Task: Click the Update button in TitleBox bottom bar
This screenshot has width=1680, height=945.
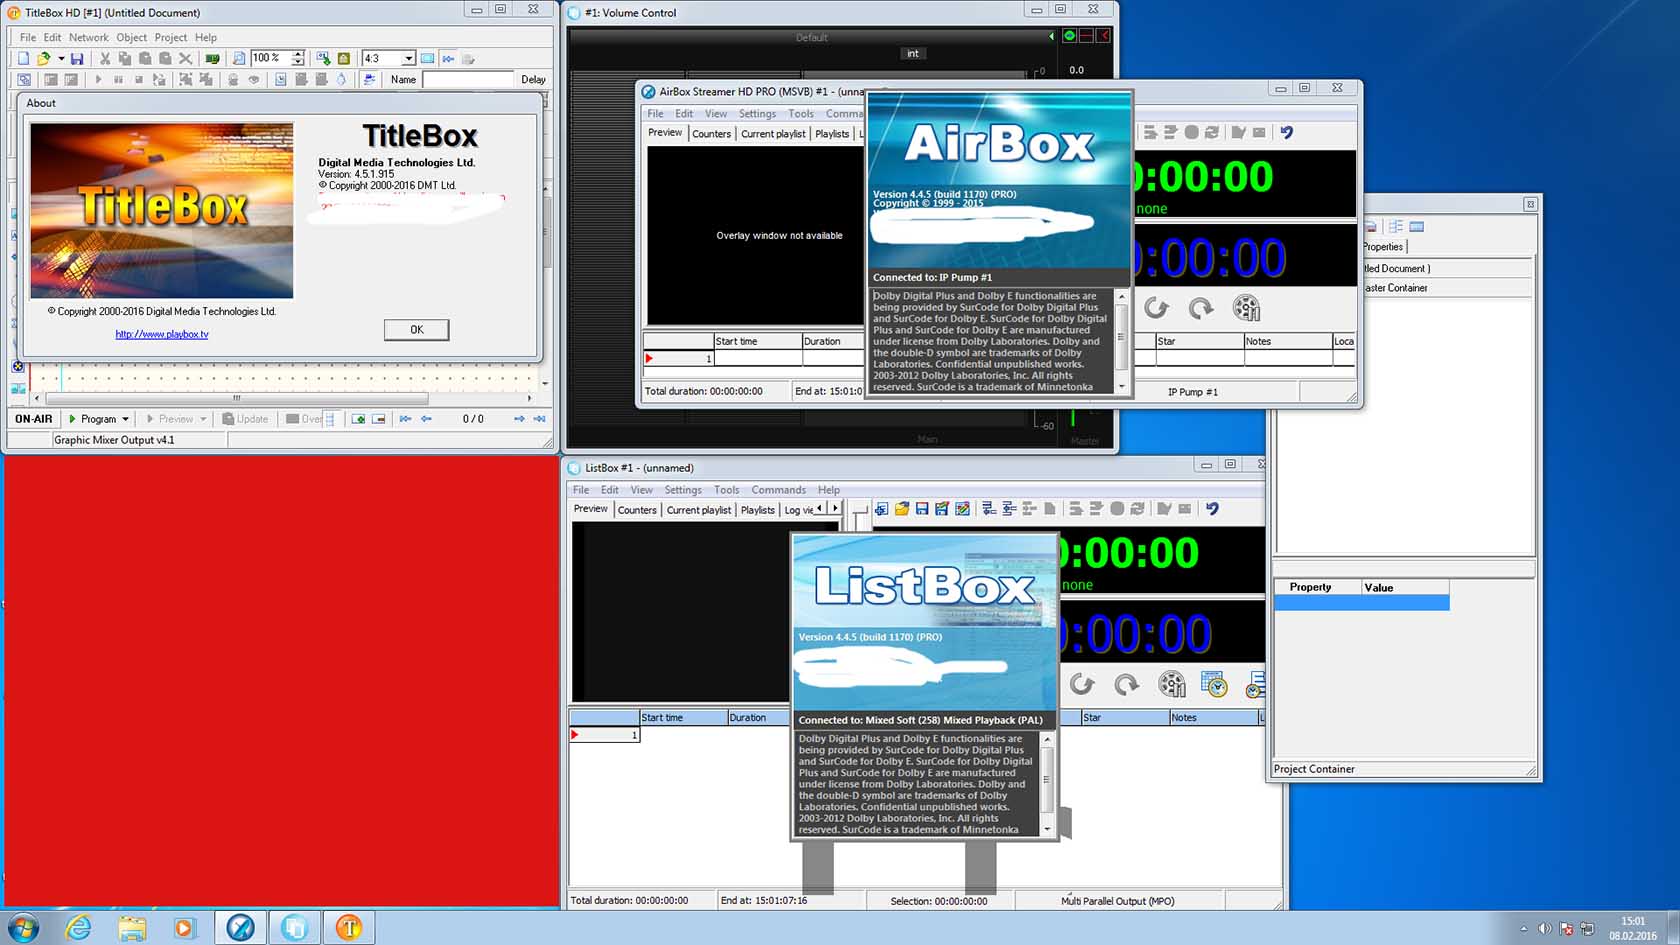Action: (245, 419)
